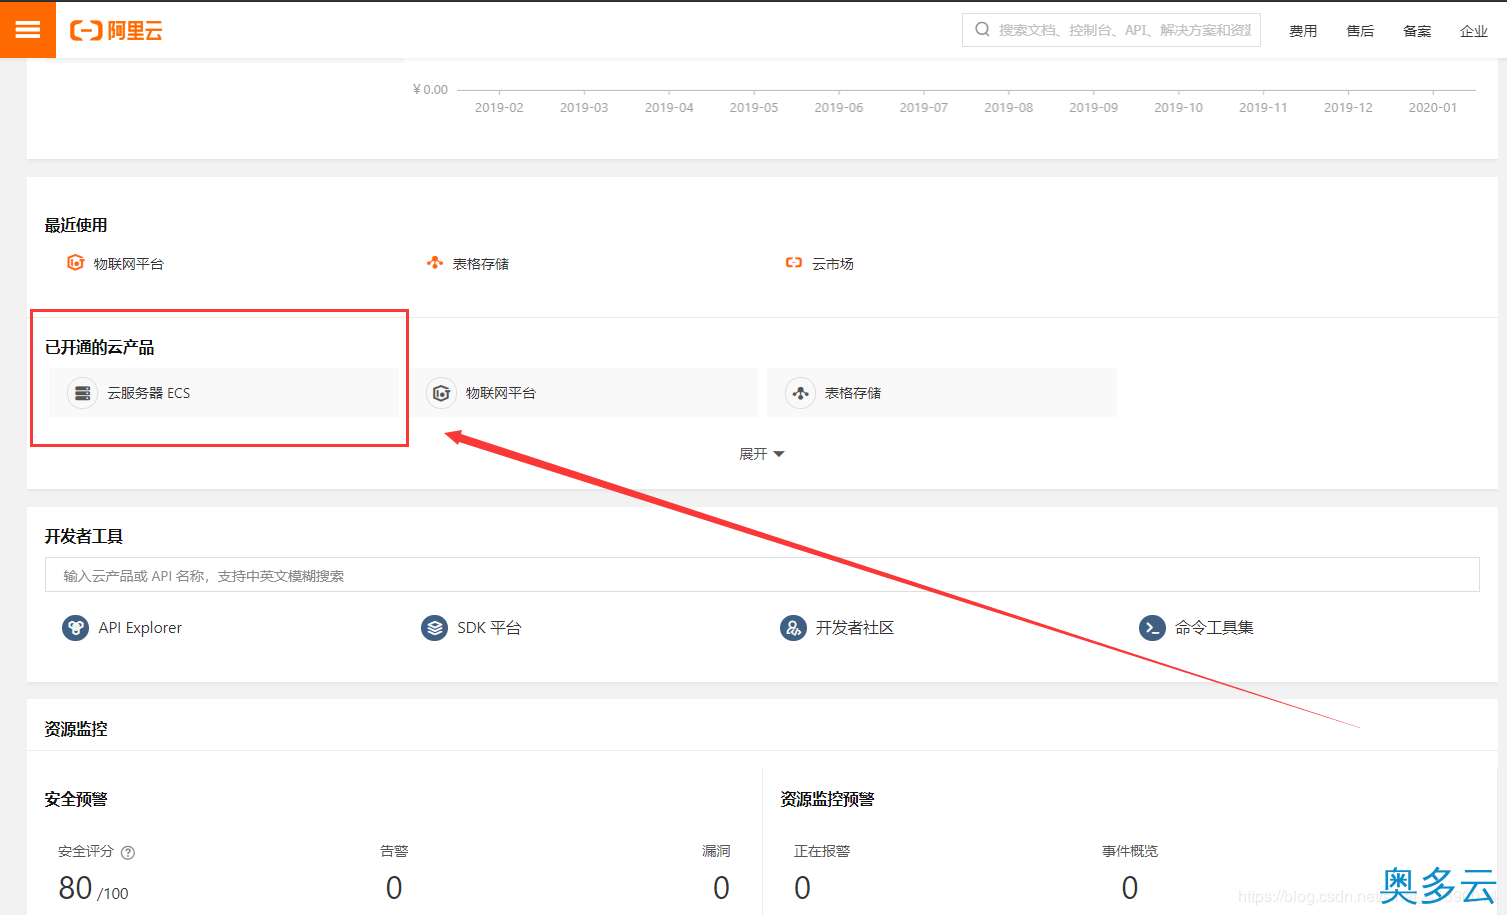1507x915 pixels.
Task: Open the API Explorer link
Action: point(140,628)
